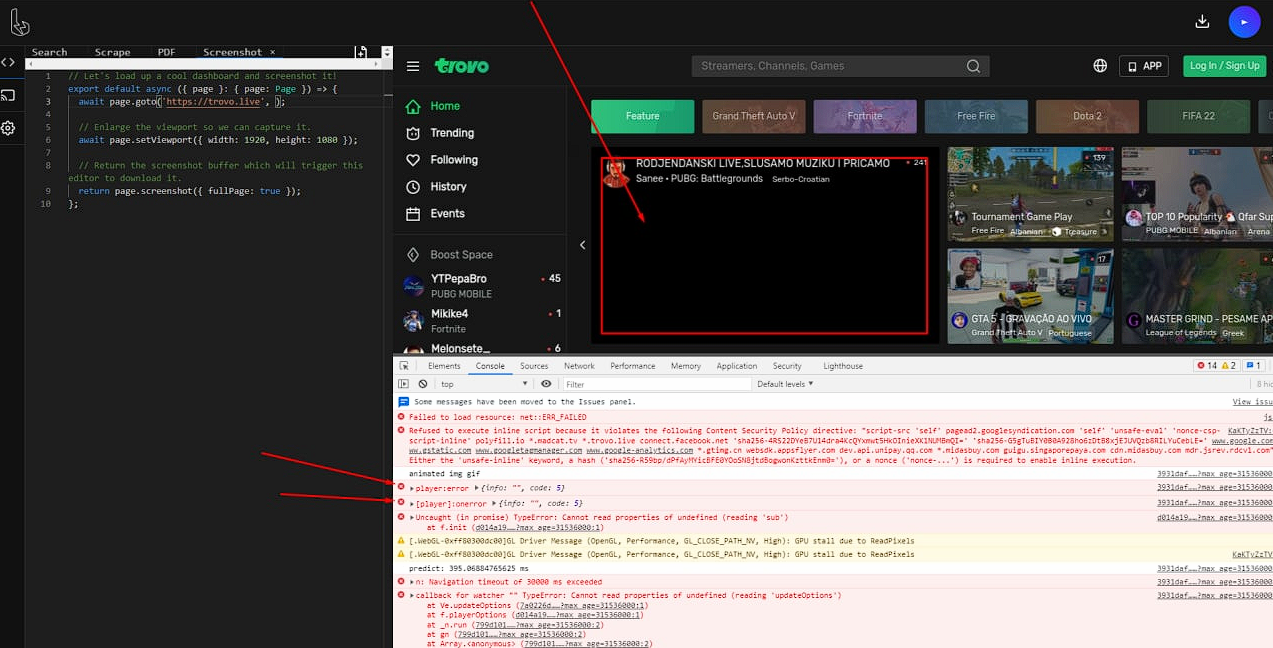This screenshot has height=648, width=1273.
Task: Open the settings gear in the left sidebar
Action: (x=10, y=126)
